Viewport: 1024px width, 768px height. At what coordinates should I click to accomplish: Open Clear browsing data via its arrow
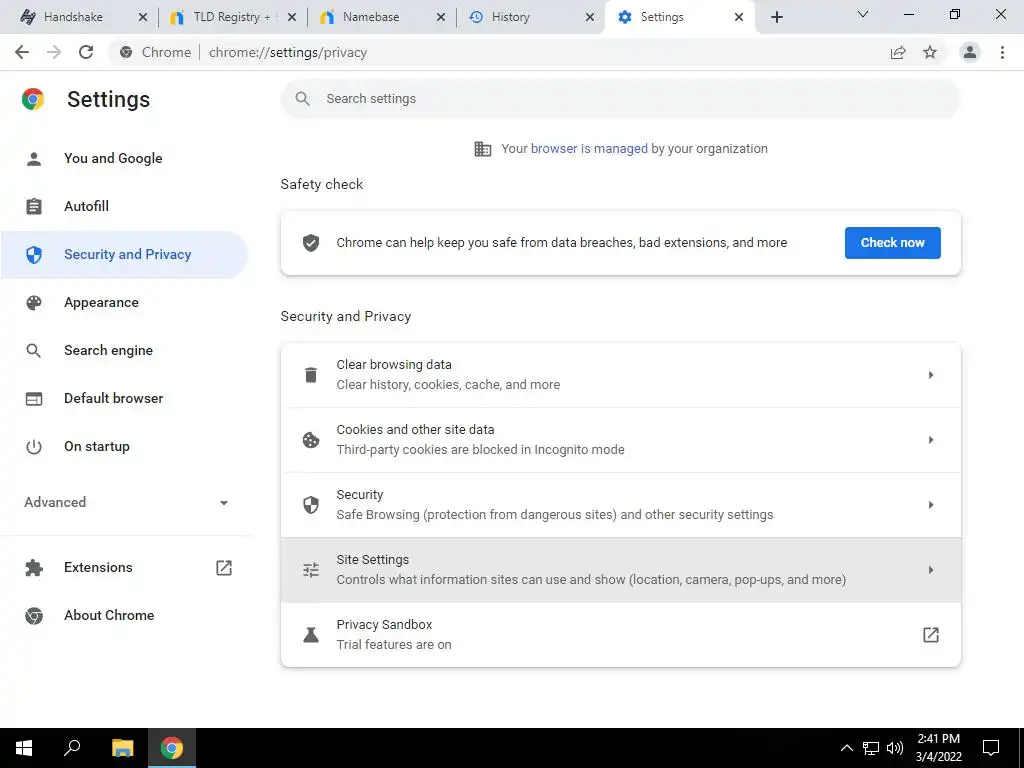(931, 375)
